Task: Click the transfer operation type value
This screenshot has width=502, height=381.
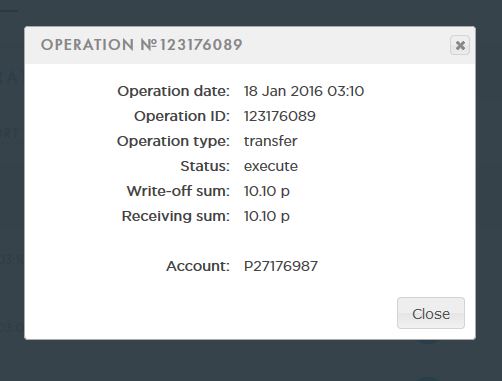Action: click(270, 141)
